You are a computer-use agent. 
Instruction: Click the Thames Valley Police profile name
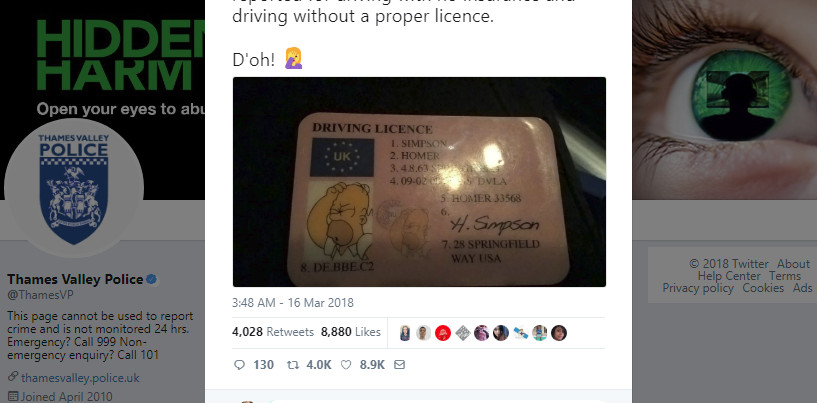pos(75,279)
